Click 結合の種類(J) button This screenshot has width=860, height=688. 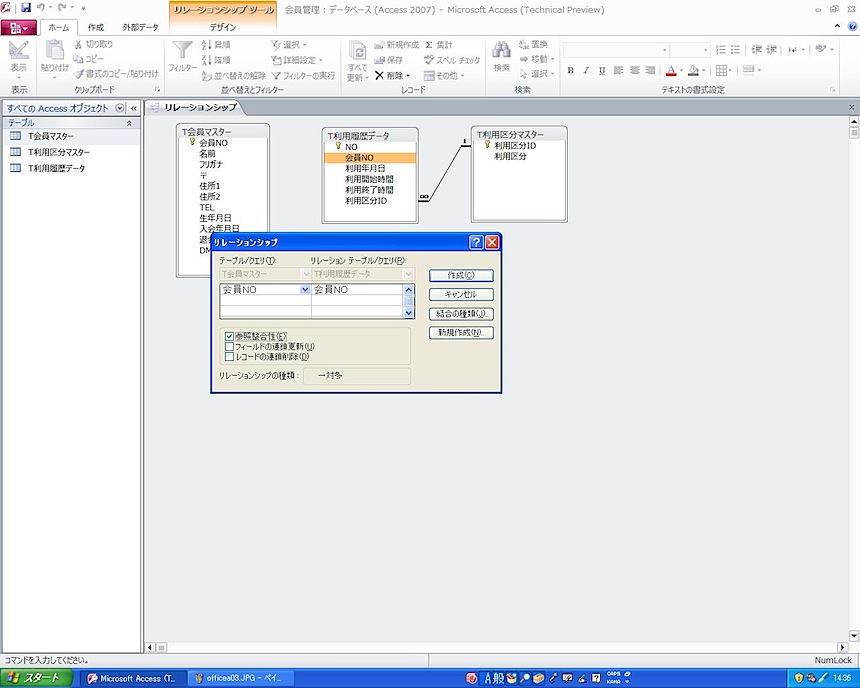[461, 314]
